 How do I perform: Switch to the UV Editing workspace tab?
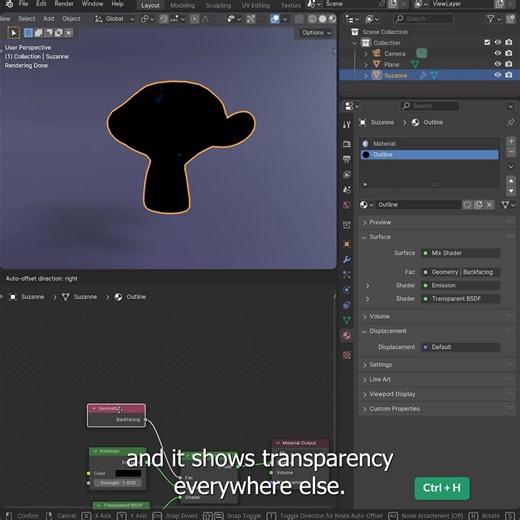coord(256,5)
